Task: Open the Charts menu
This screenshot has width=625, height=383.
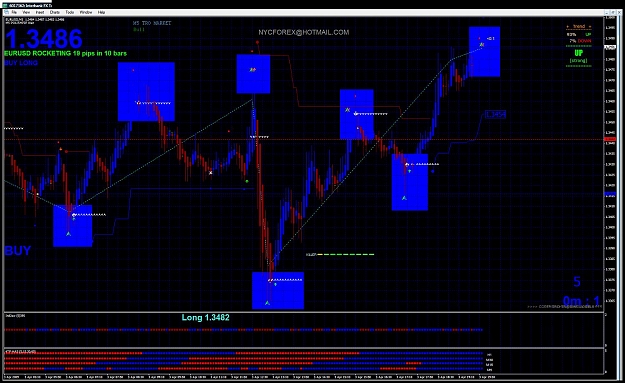Action: point(55,12)
